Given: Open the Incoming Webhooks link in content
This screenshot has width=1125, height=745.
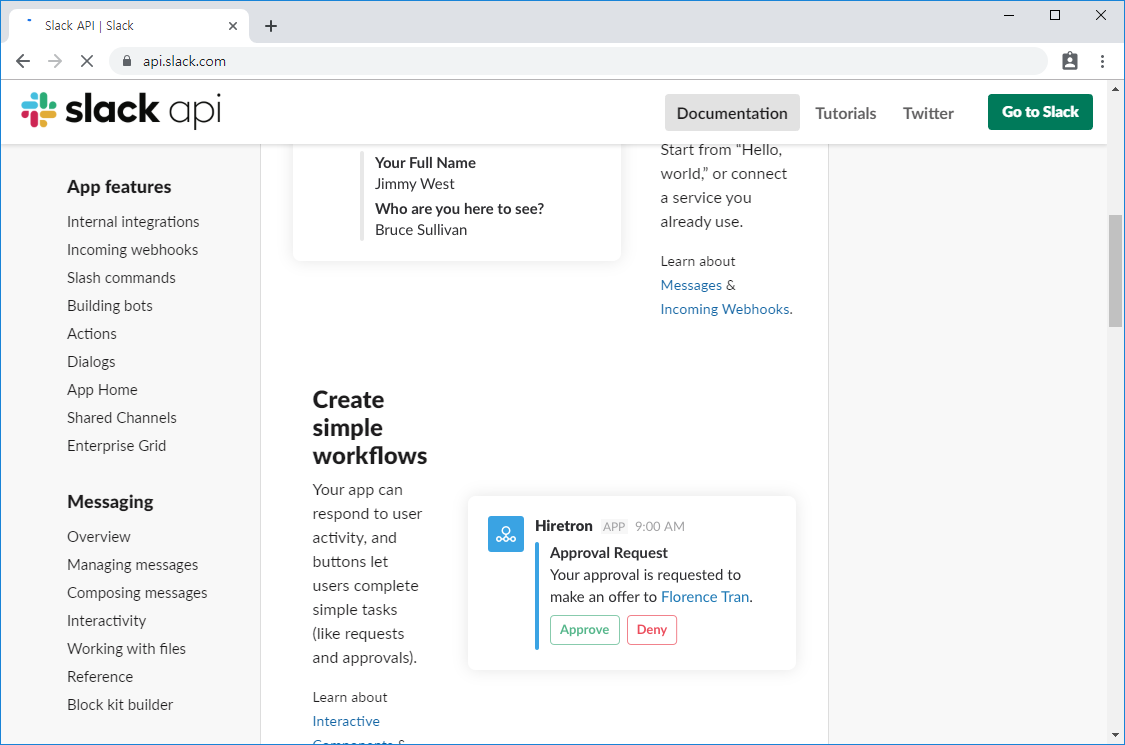Looking at the screenshot, I should click(725, 309).
